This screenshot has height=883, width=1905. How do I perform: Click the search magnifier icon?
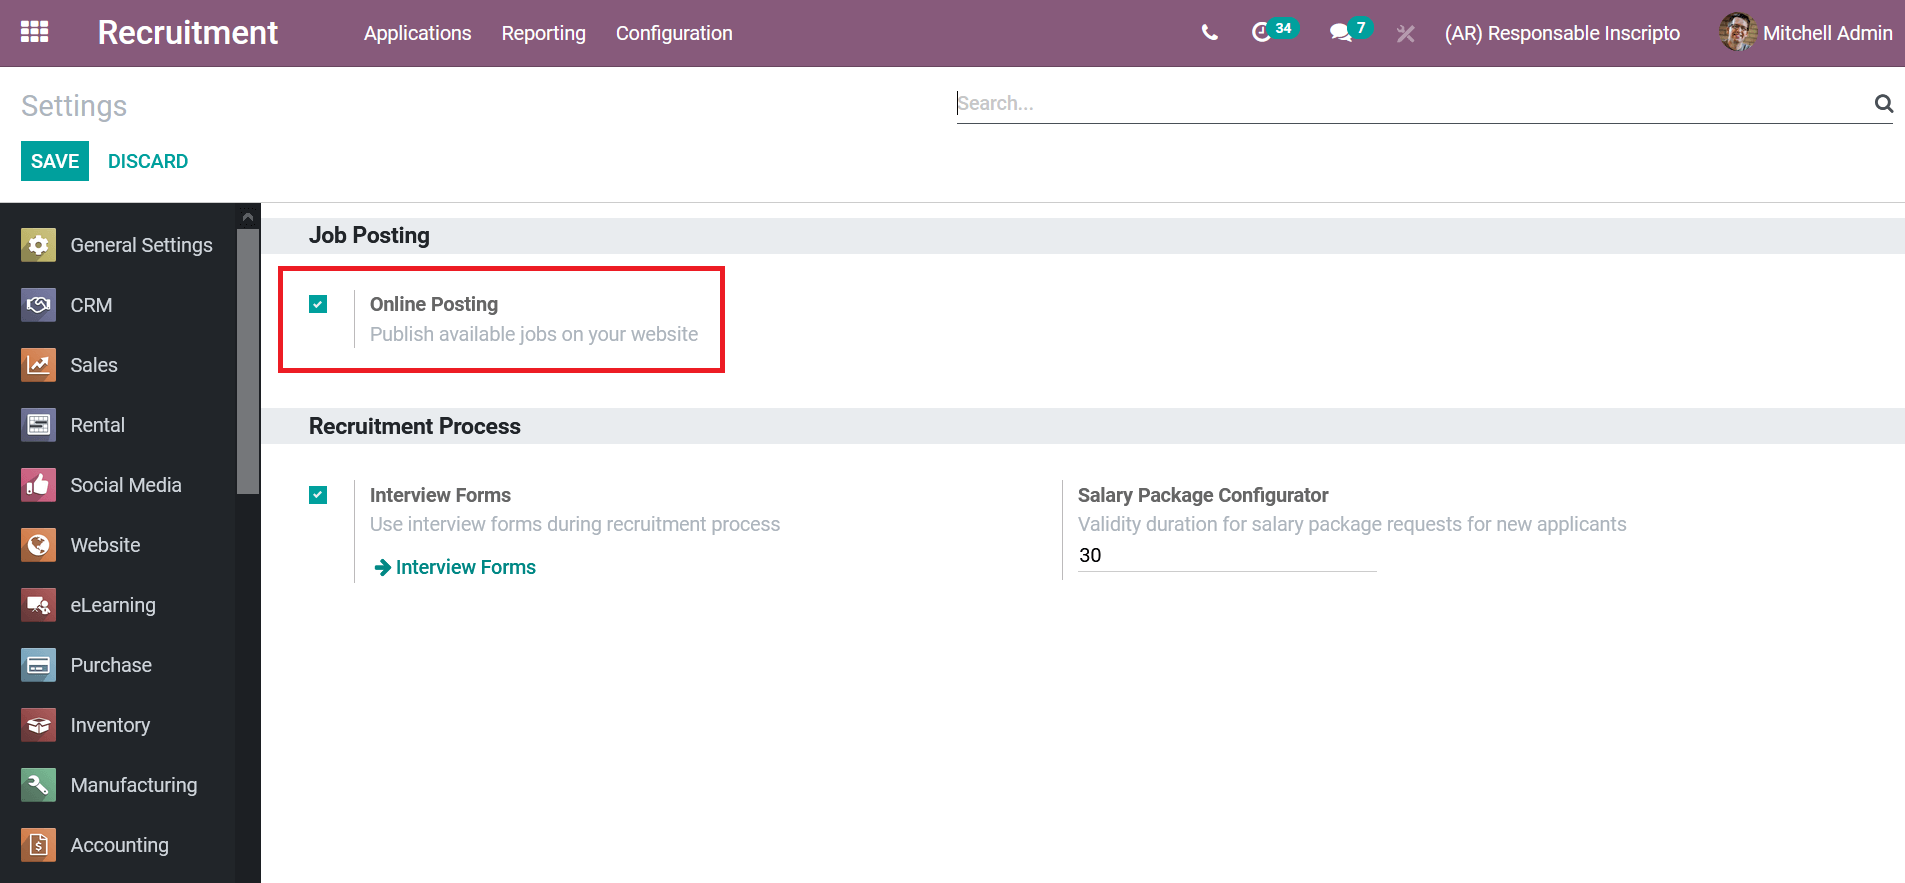1883,103
